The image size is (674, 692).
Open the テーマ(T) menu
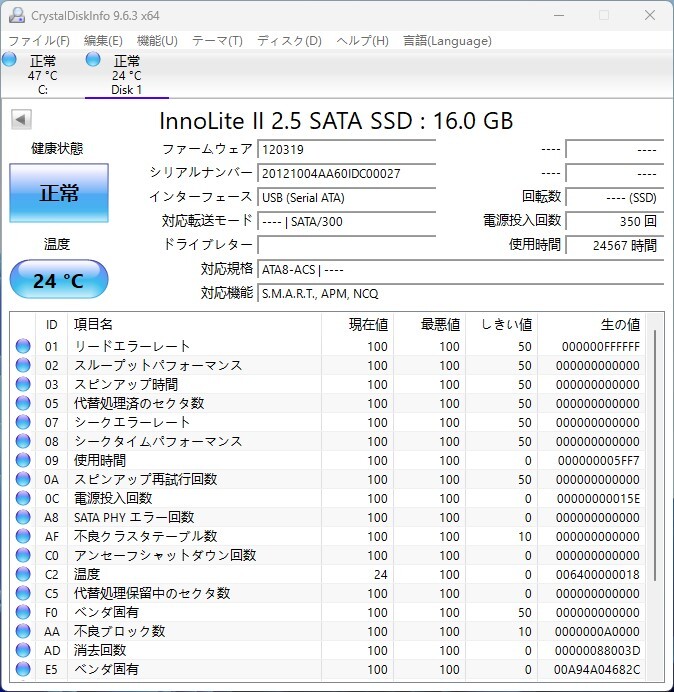pyautogui.click(x=217, y=41)
